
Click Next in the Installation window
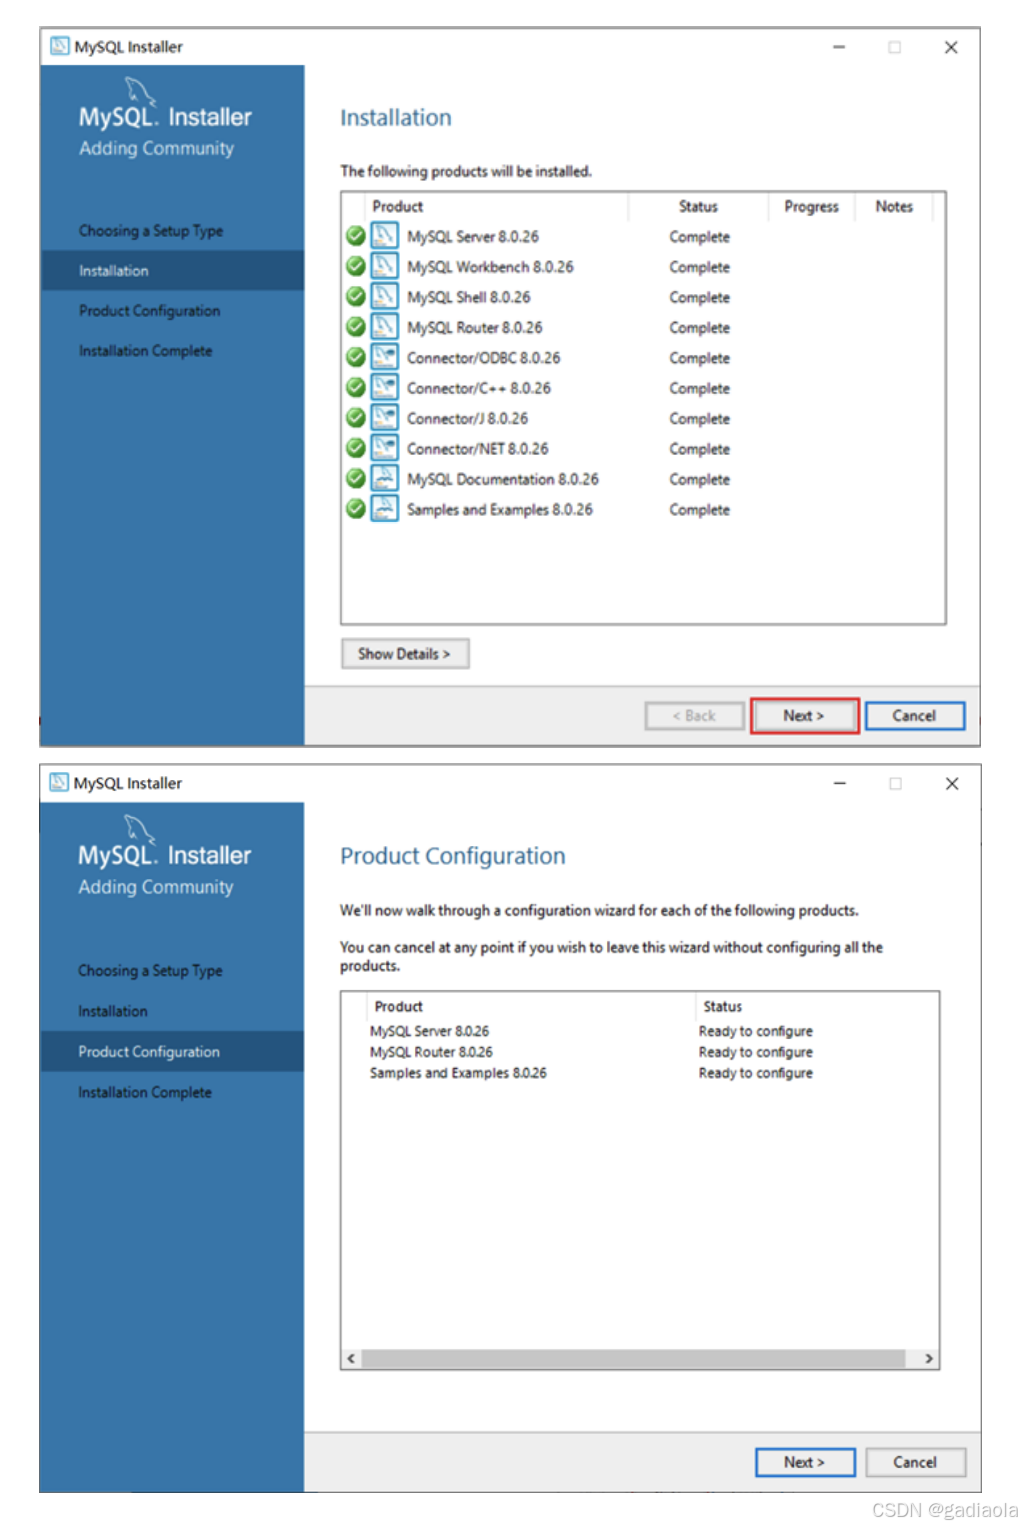804,716
